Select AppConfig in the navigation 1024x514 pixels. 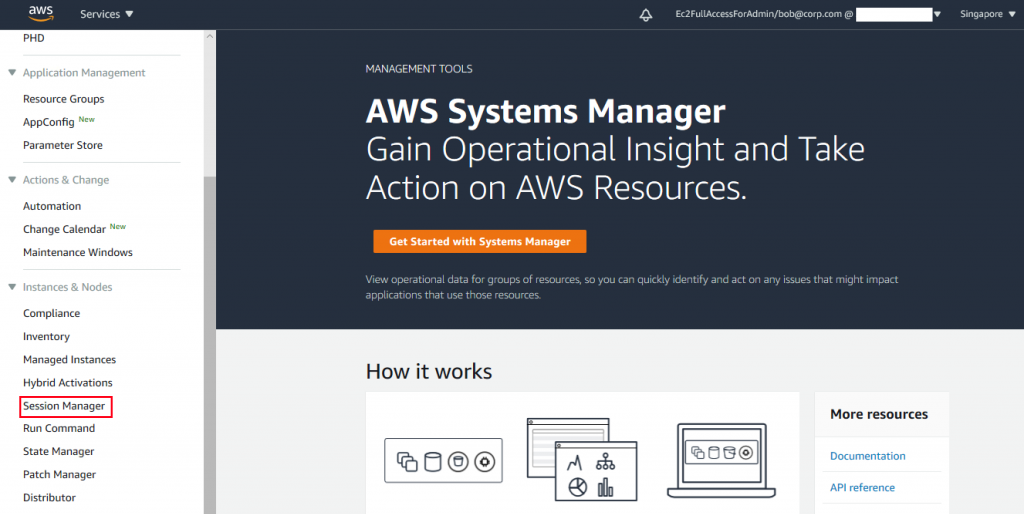click(49, 122)
